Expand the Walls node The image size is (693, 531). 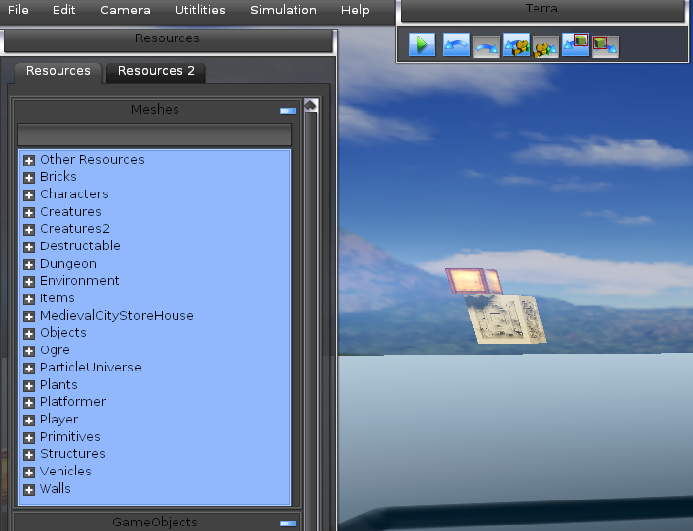point(29,489)
